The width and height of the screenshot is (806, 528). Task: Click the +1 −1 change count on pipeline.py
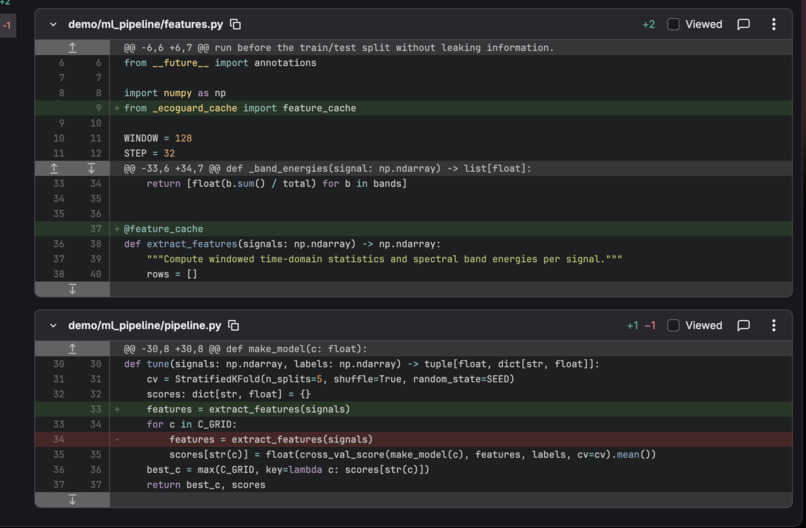point(641,325)
